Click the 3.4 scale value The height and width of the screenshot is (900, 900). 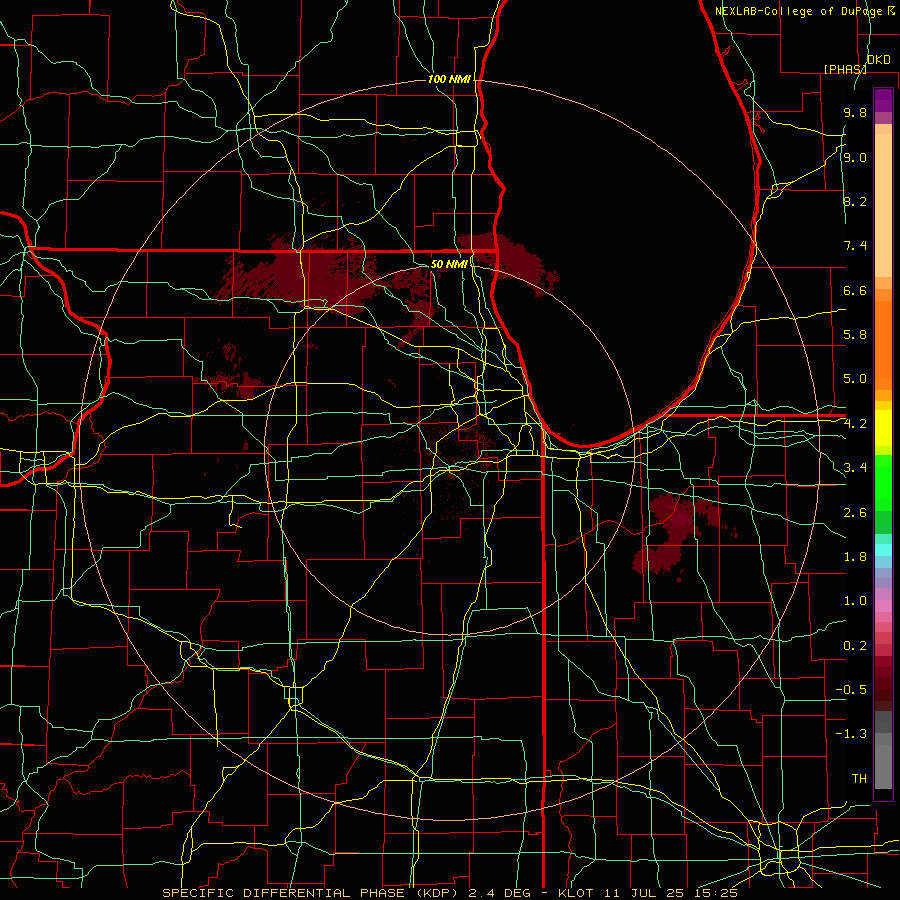[x=855, y=468]
